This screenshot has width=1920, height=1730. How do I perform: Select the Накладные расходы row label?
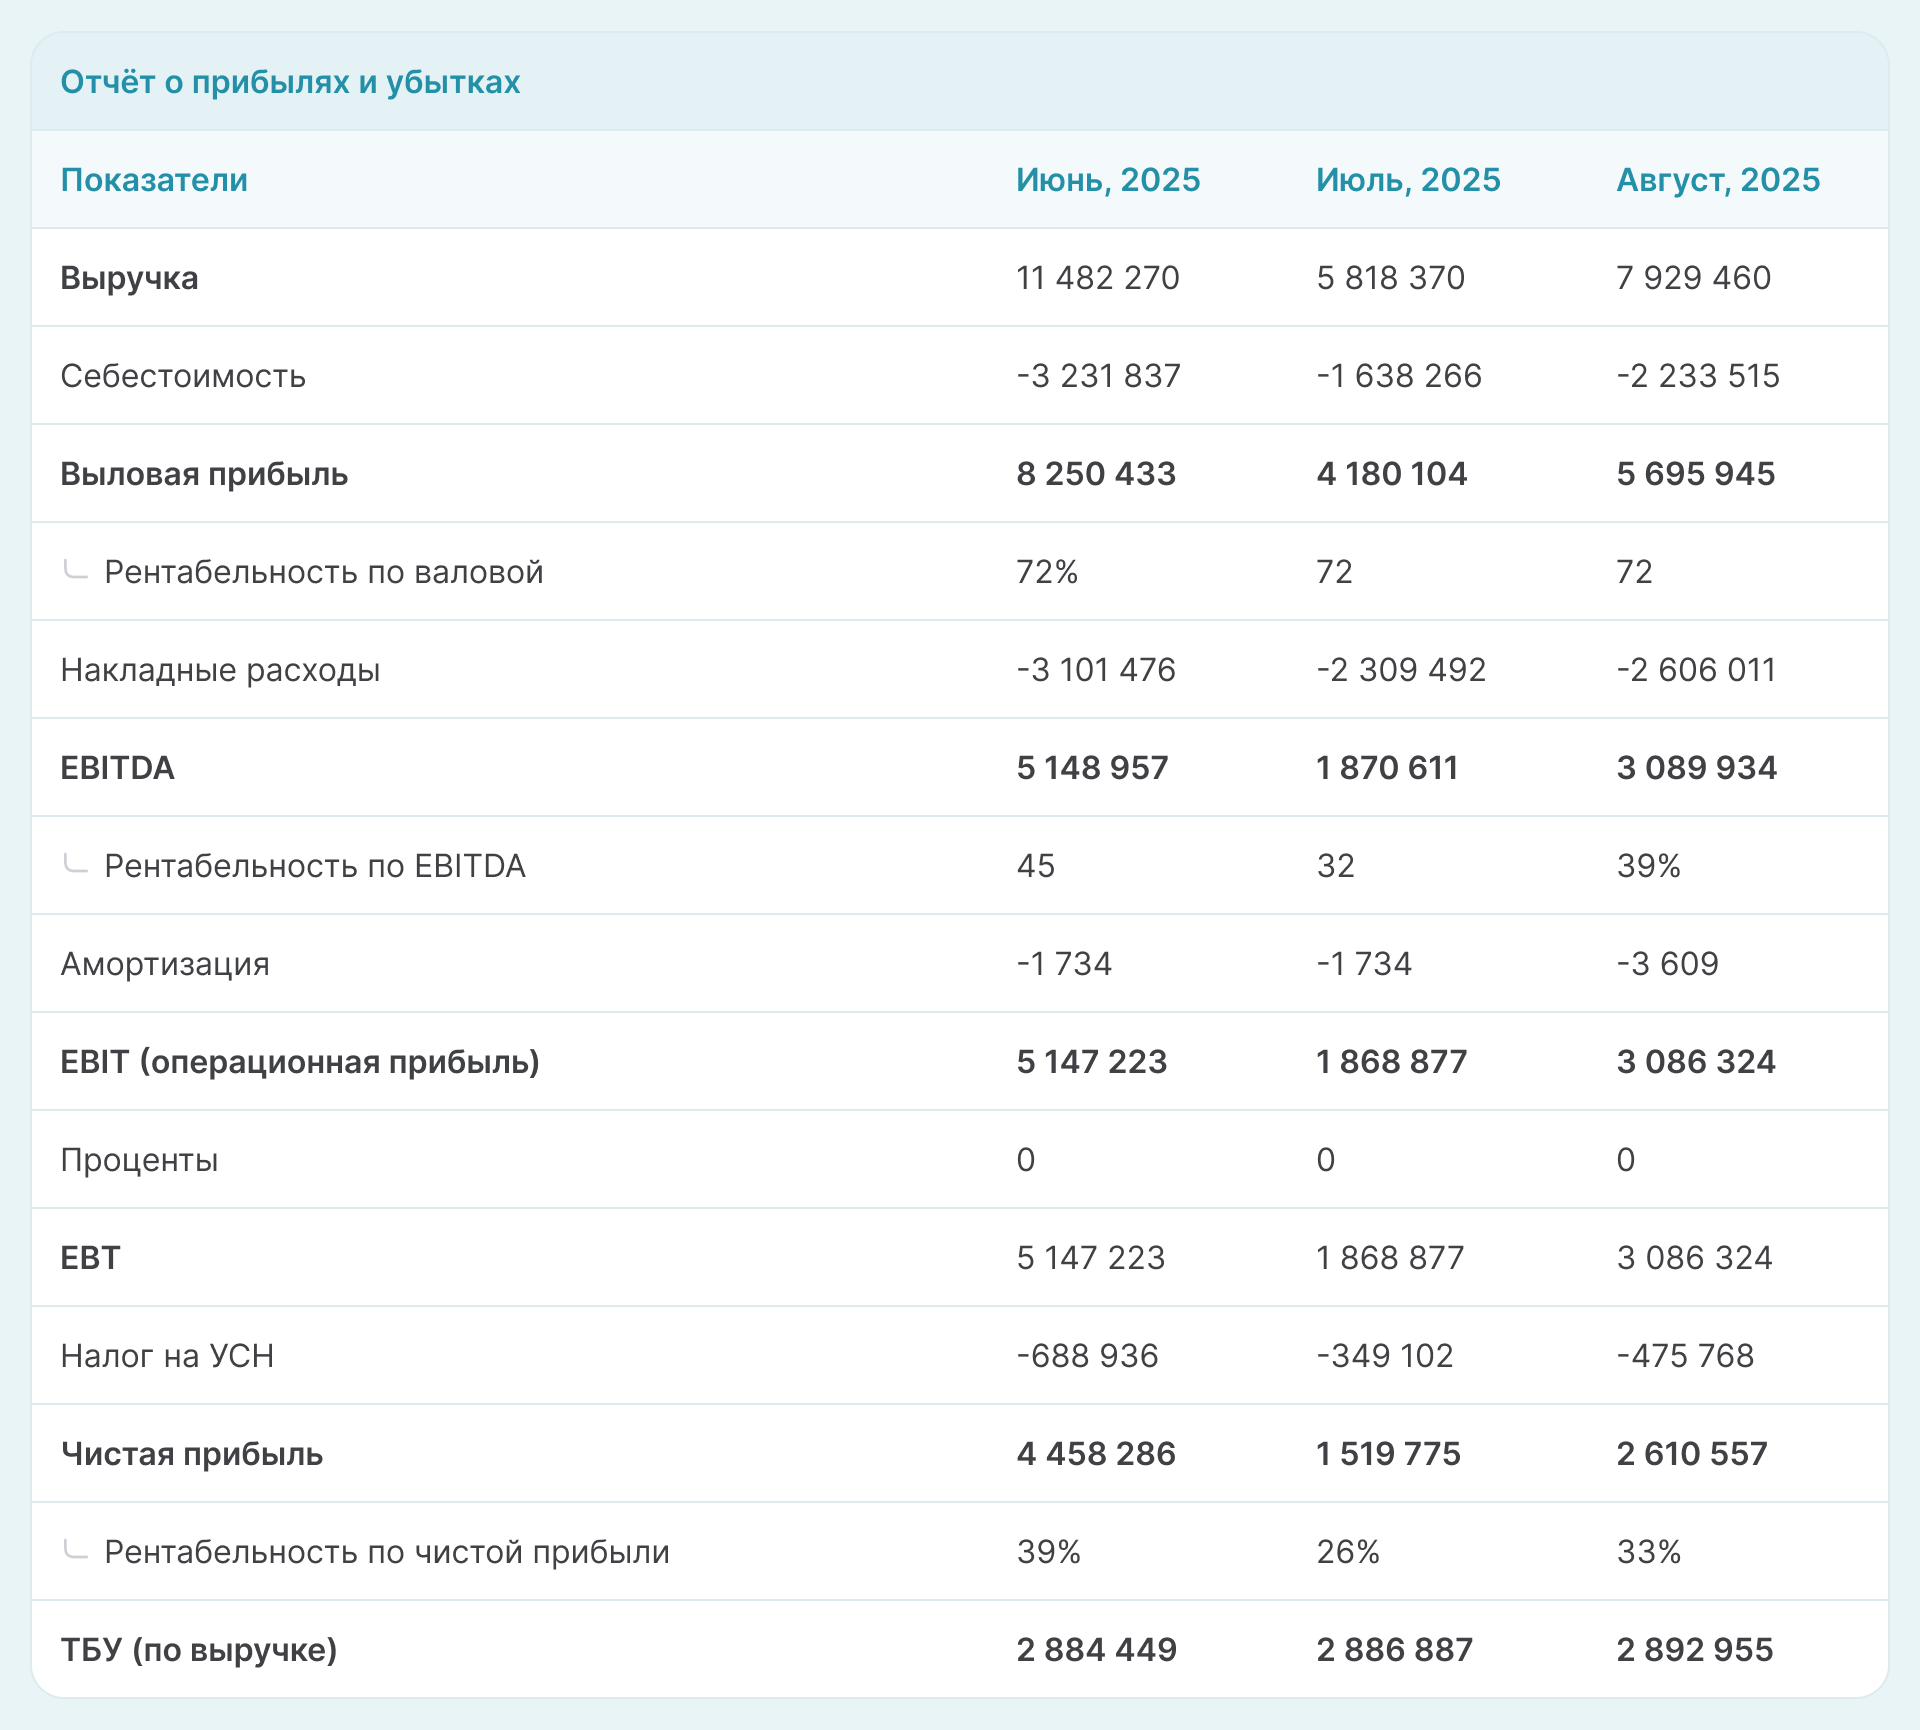tap(220, 670)
